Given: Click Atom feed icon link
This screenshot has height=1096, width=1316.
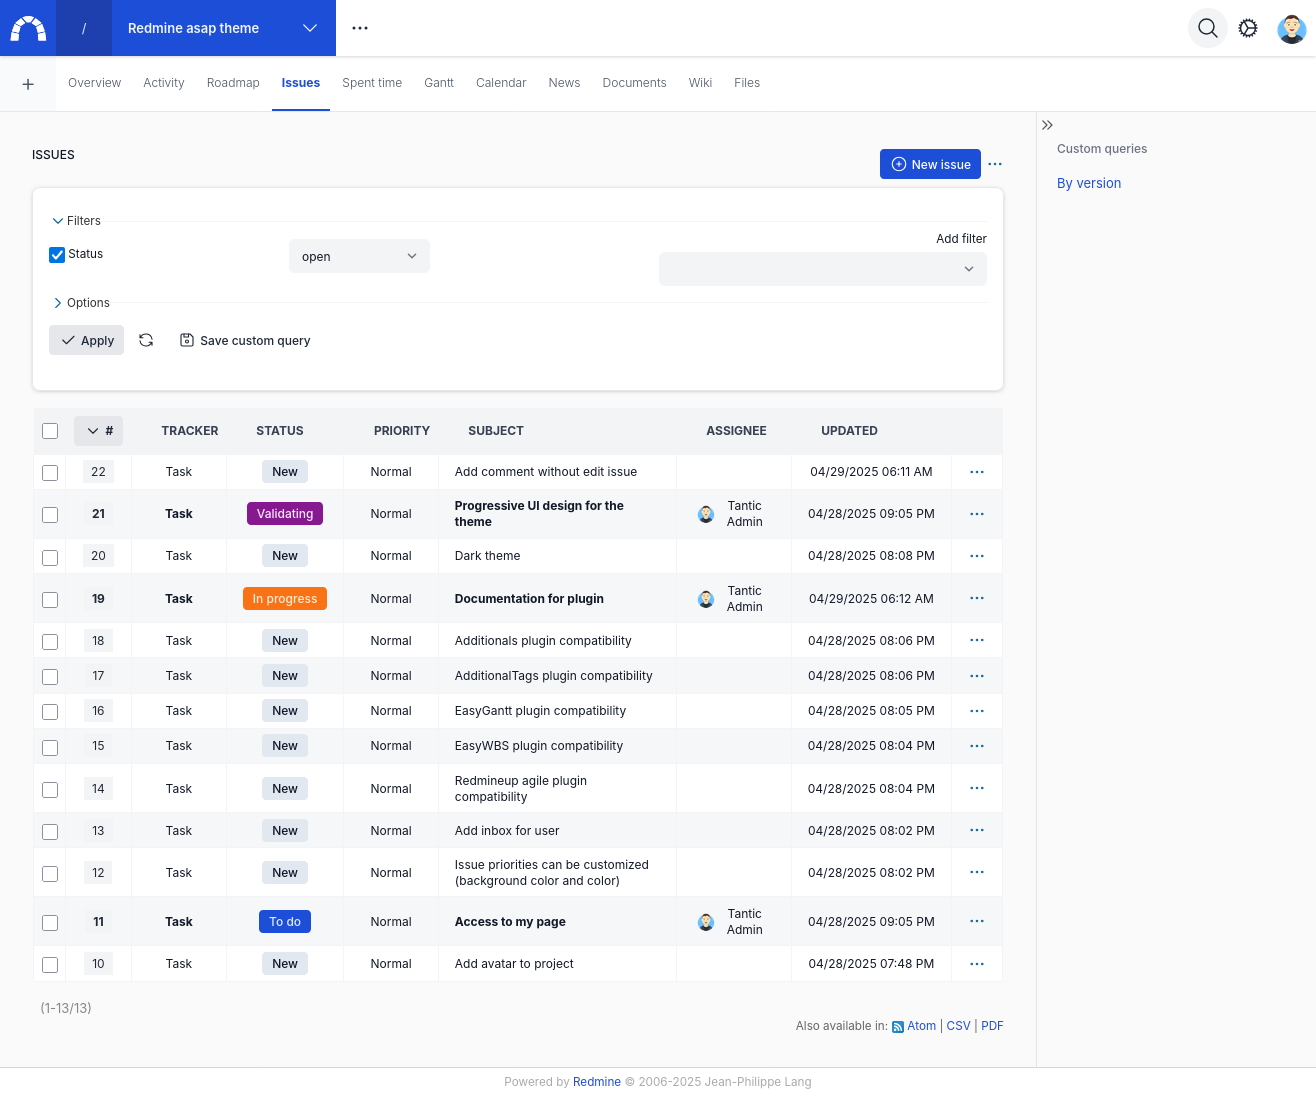Looking at the screenshot, I should (x=898, y=1027).
